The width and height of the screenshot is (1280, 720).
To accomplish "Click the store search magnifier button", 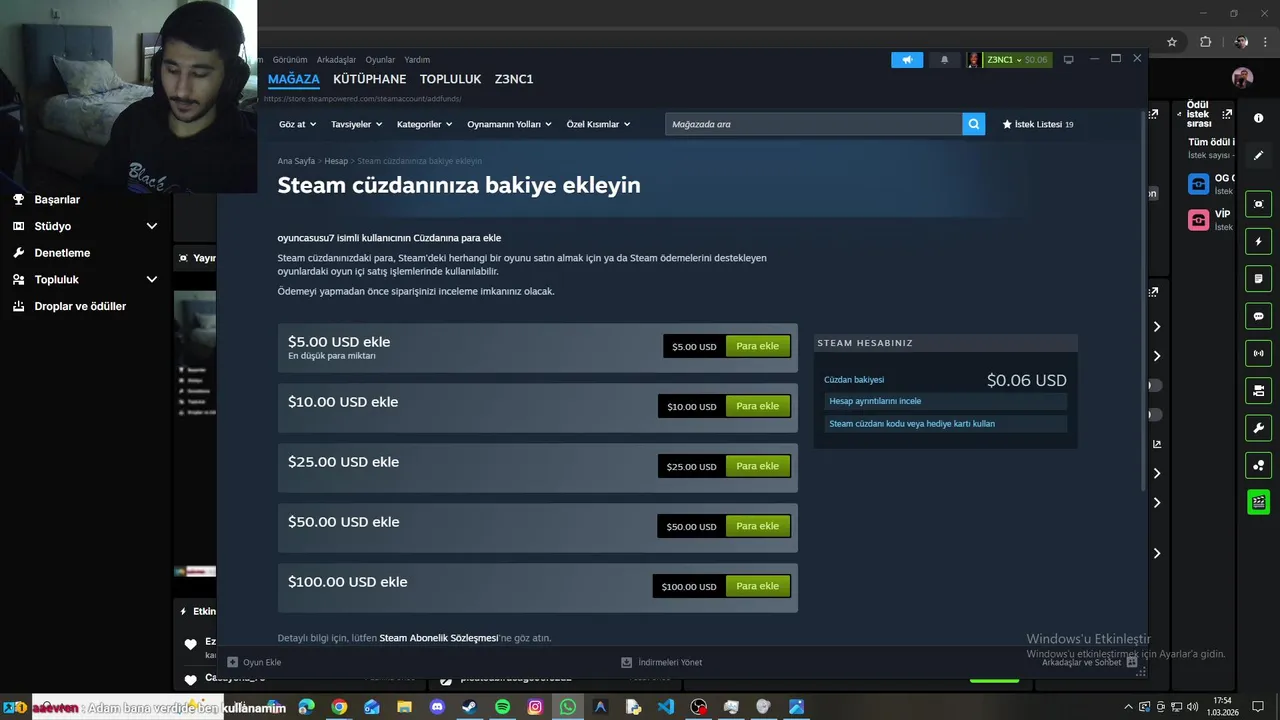I will click(974, 124).
